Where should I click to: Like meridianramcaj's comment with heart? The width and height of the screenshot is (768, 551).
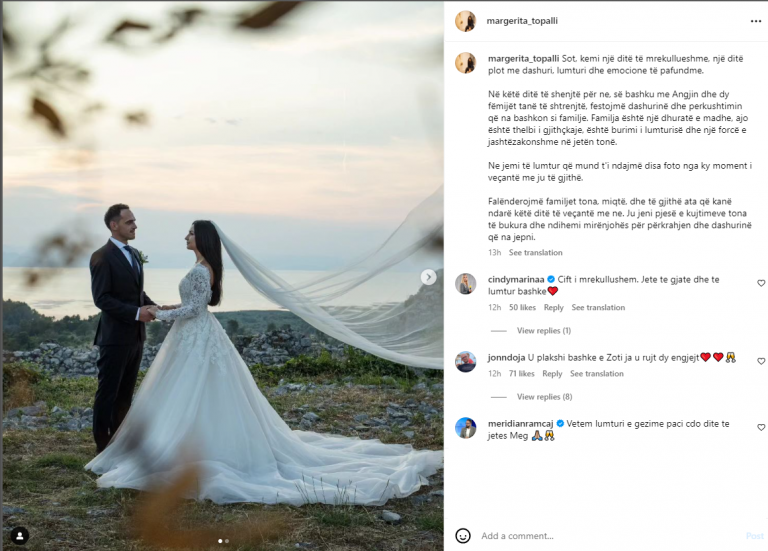pos(761,427)
